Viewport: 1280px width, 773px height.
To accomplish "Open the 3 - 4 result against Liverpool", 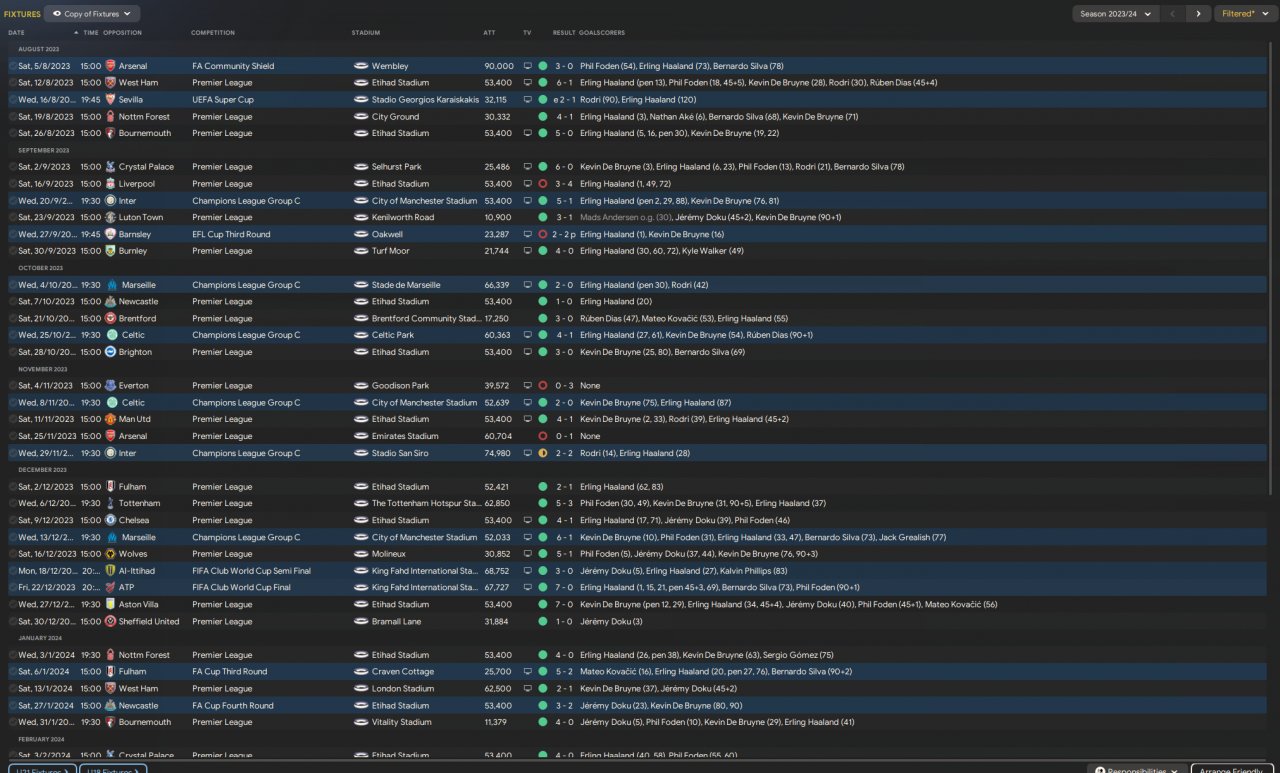I will [x=565, y=184].
